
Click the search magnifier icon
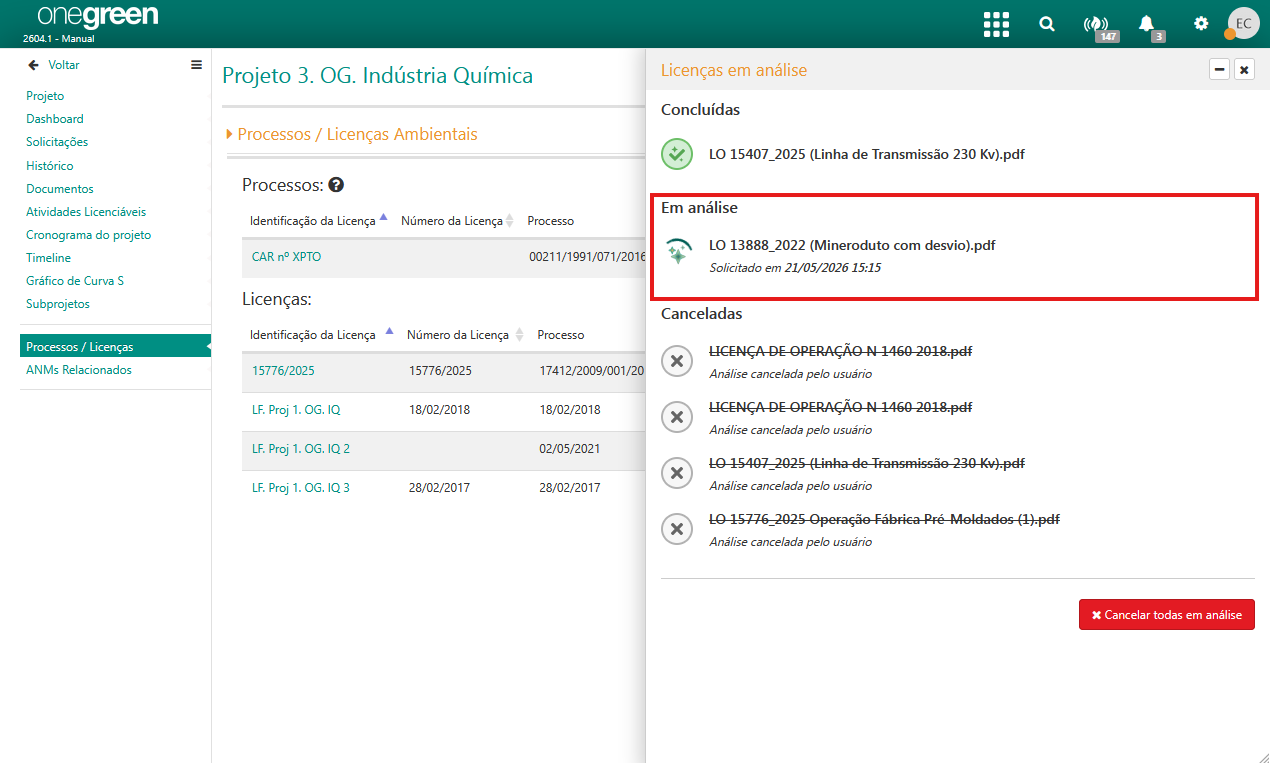[1047, 24]
